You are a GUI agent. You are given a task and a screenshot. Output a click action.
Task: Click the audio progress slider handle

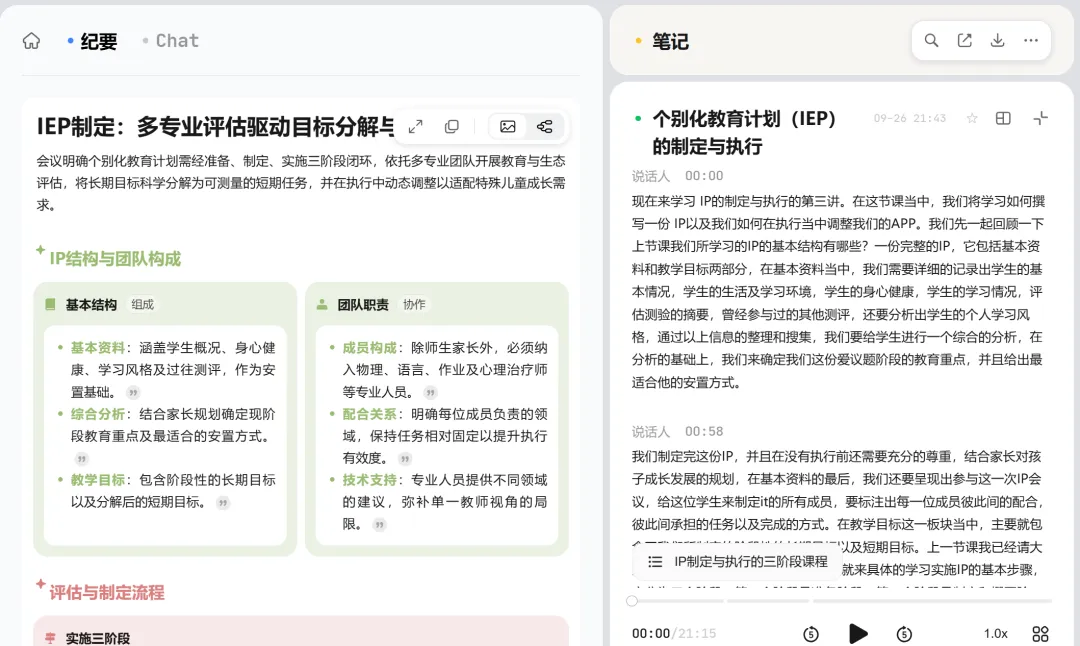(632, 601)
